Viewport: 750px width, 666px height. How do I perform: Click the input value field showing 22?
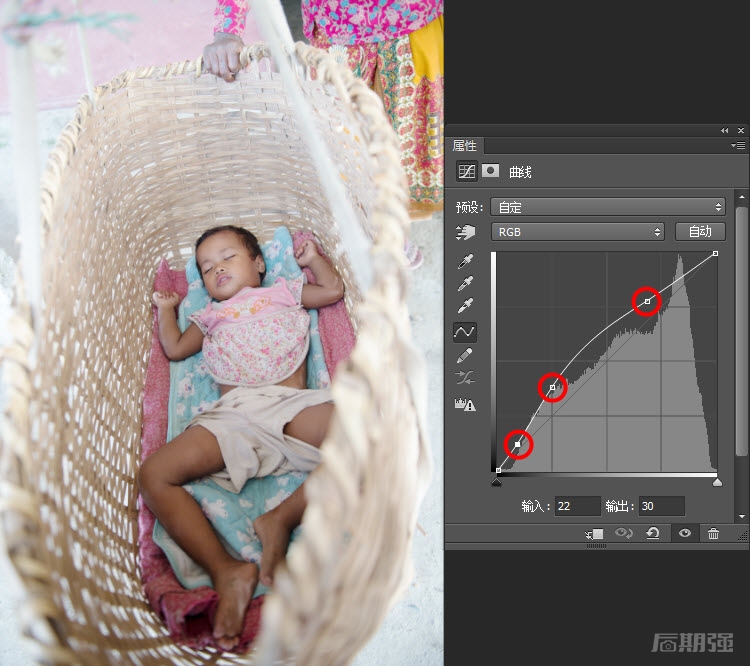[x=577, y=506]
